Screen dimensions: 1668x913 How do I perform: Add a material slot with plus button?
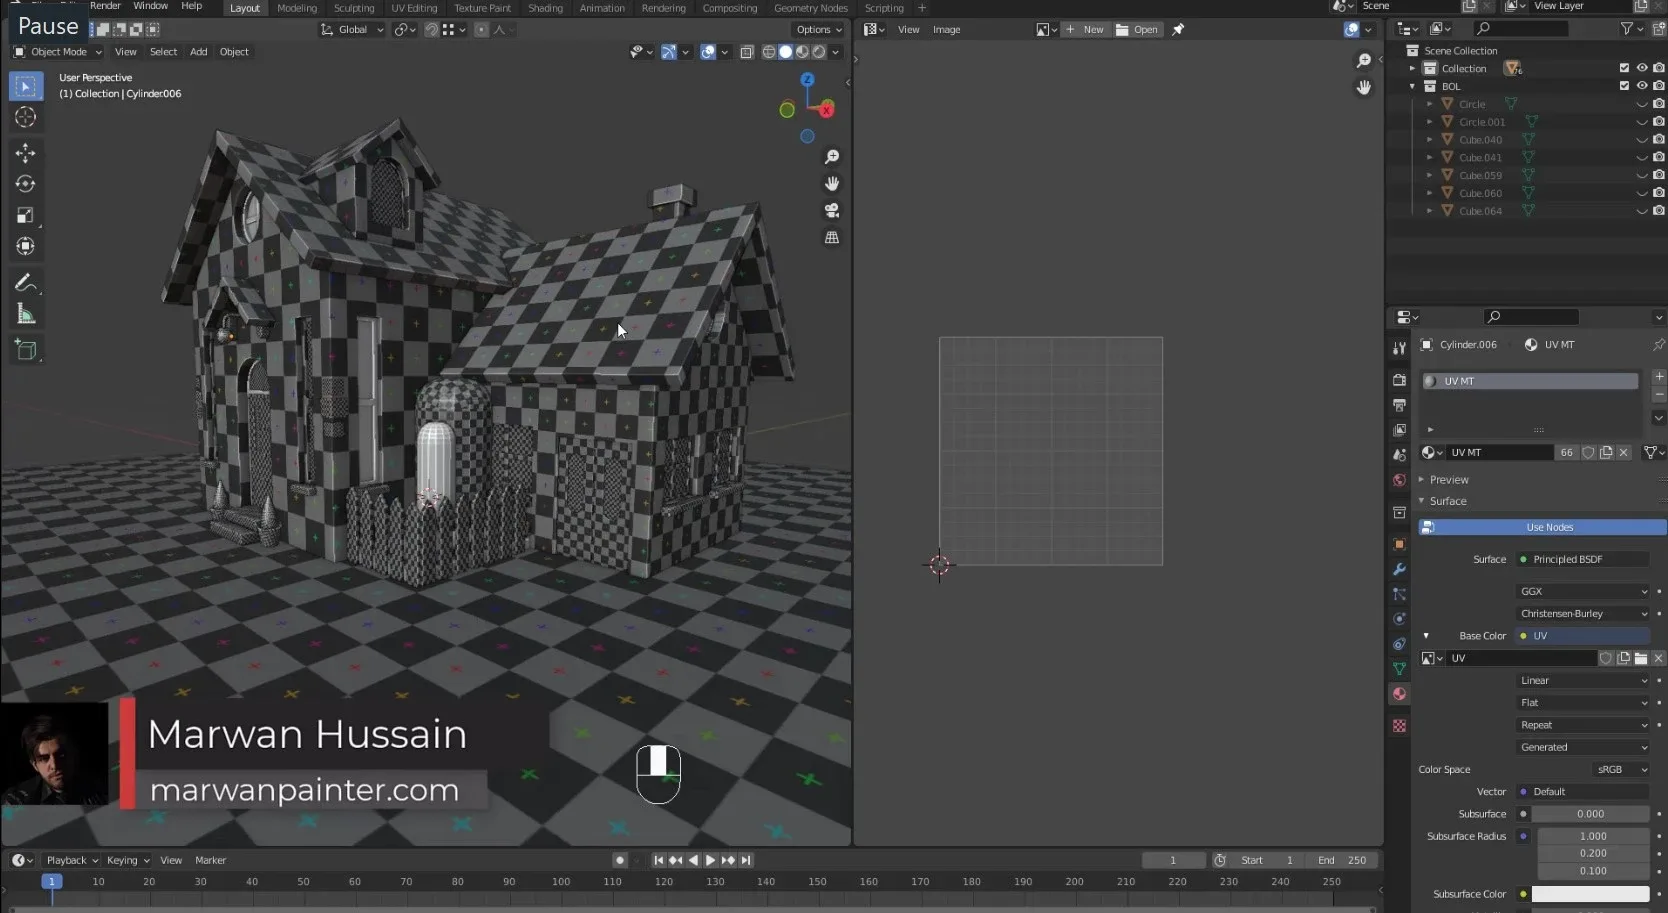point(1659,377)
